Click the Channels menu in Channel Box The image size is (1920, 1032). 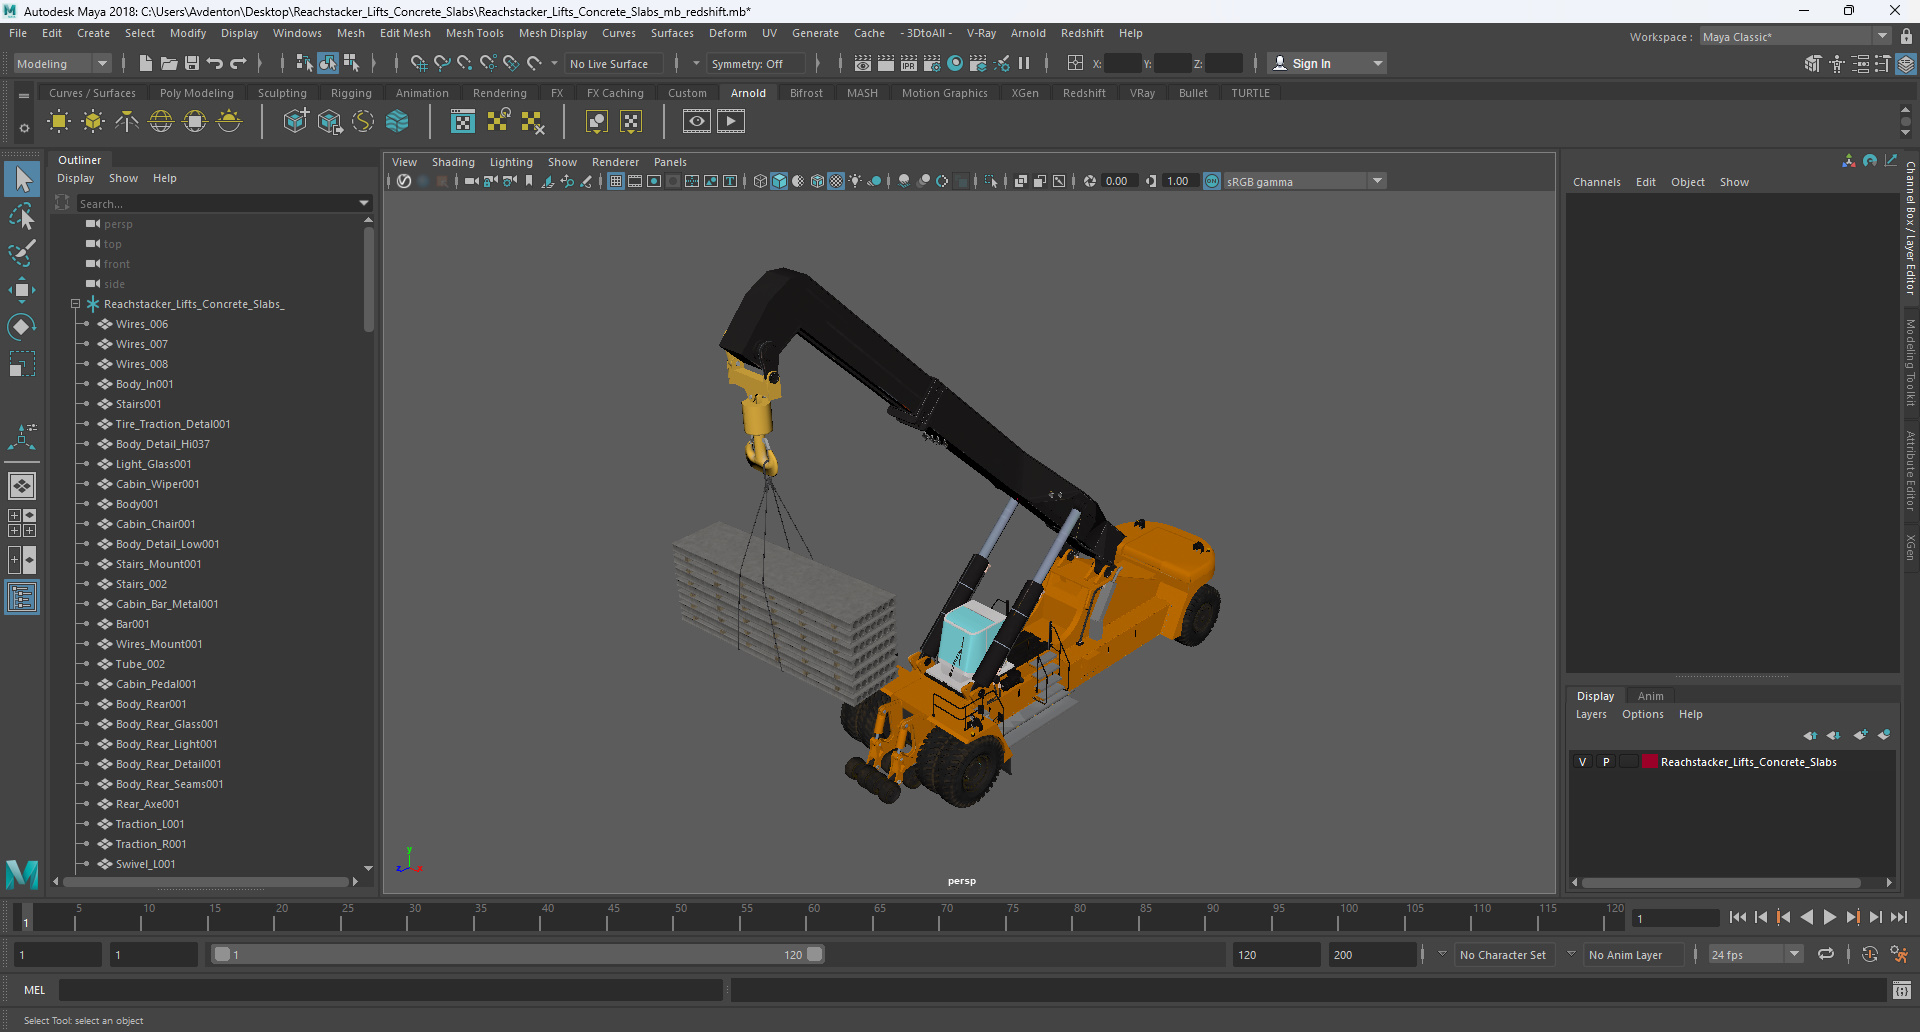(x=1596, y=182)
